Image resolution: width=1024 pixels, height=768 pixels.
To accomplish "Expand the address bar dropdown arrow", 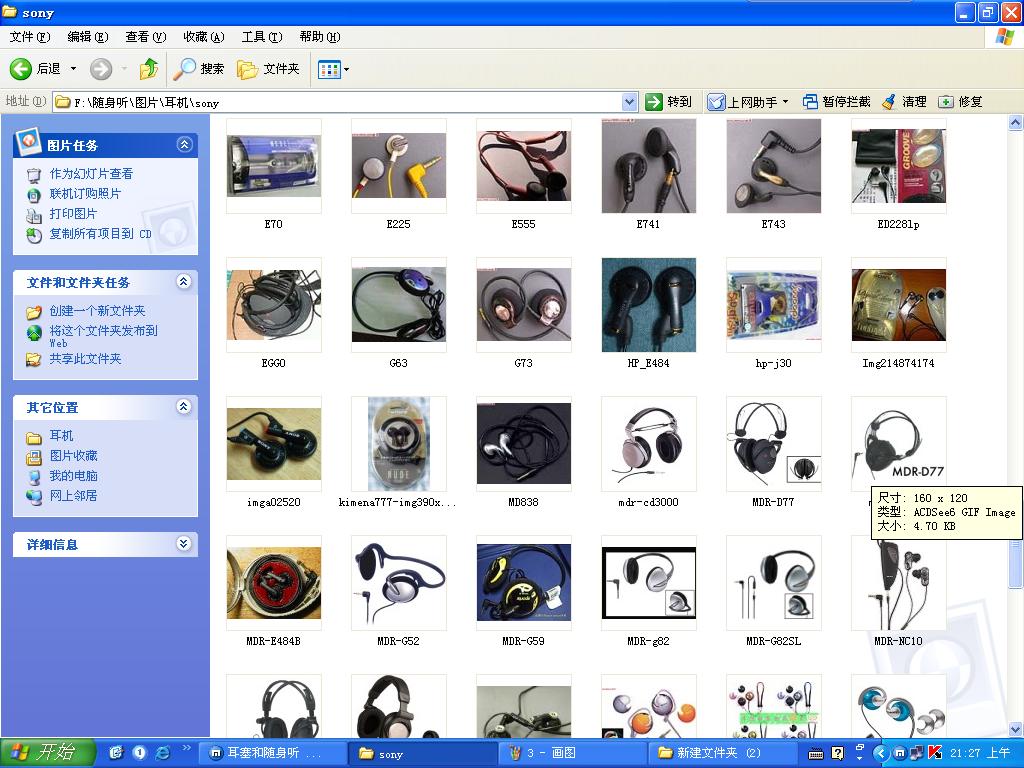I will tap(629, 102).
